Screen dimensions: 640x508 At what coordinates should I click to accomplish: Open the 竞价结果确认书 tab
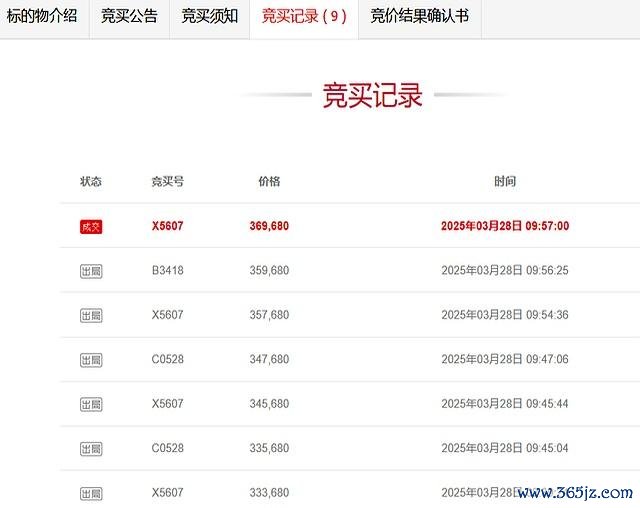pyautogui.click(x=420, y=16)
